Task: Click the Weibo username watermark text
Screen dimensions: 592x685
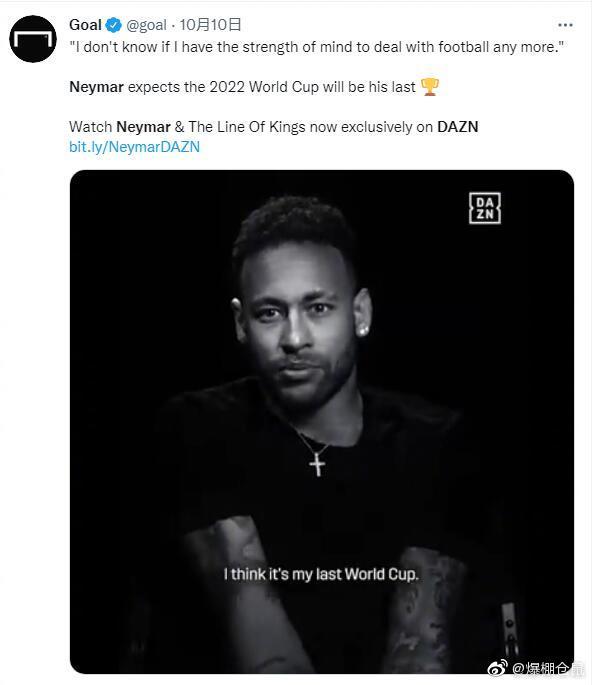Action: point(548,668)
